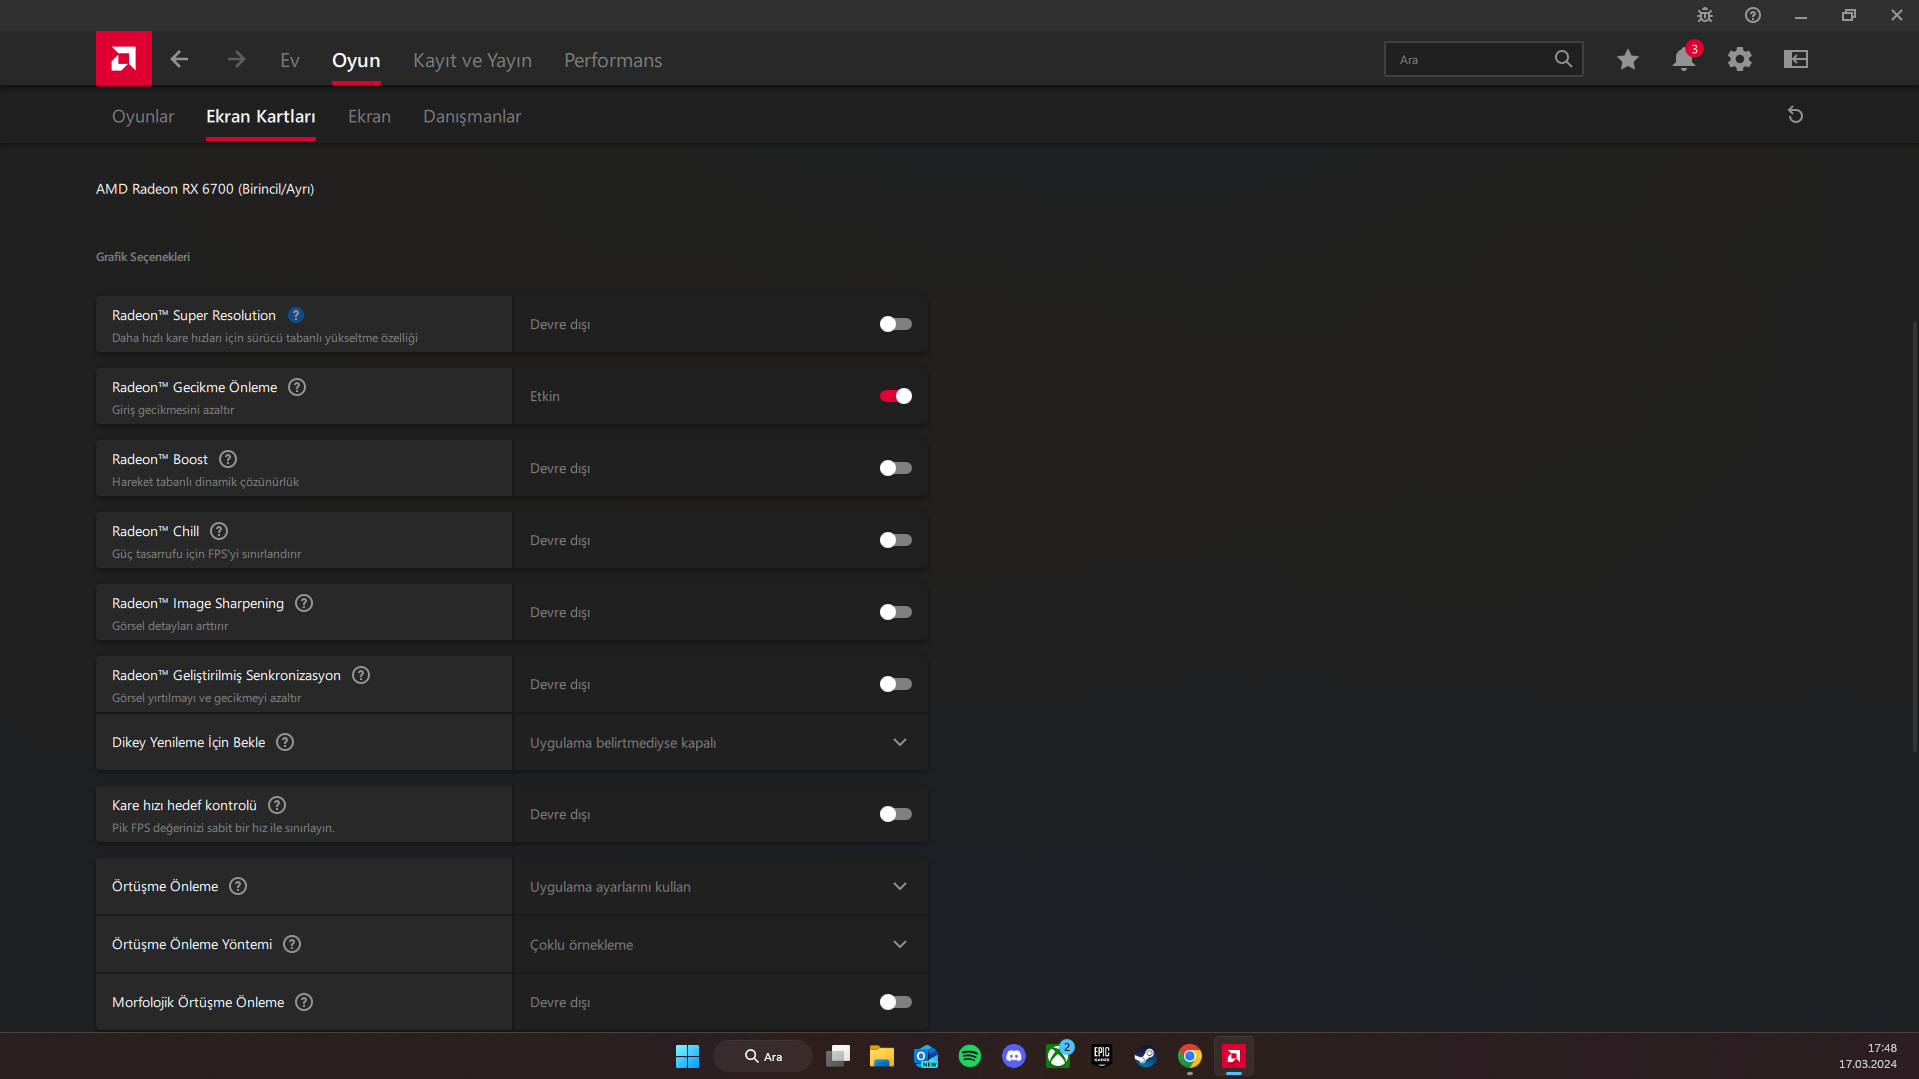This screenshot has height=1079, width=1919.
Task: Enable Radeon Geliştirilmiş Senkronizasyon toggle
Action: coord(896,684)
